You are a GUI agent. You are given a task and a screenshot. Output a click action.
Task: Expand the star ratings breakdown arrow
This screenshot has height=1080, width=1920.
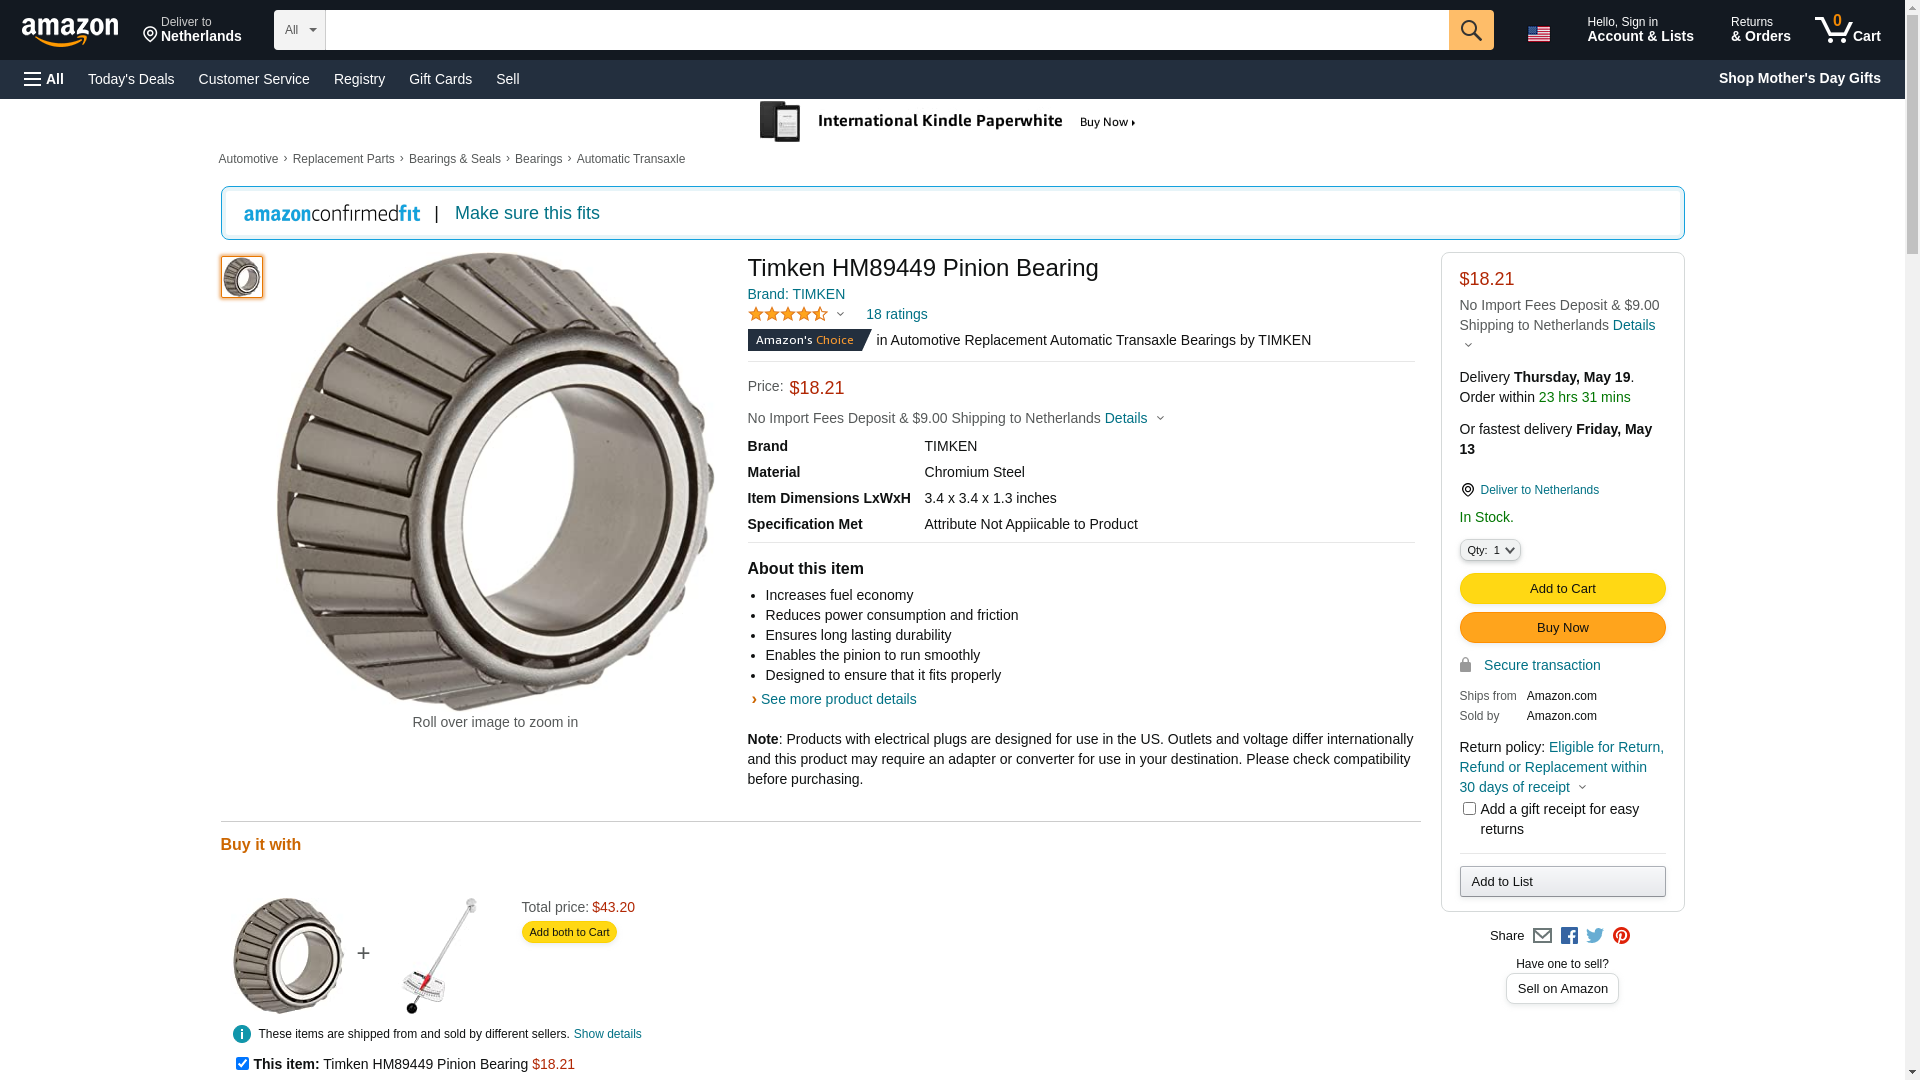pos(840,314)
